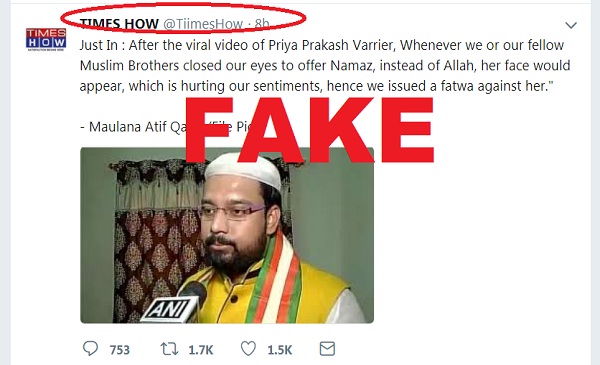Click the 1.5K likes count
Screen dimensions: 600x365
tap(280, 350)
